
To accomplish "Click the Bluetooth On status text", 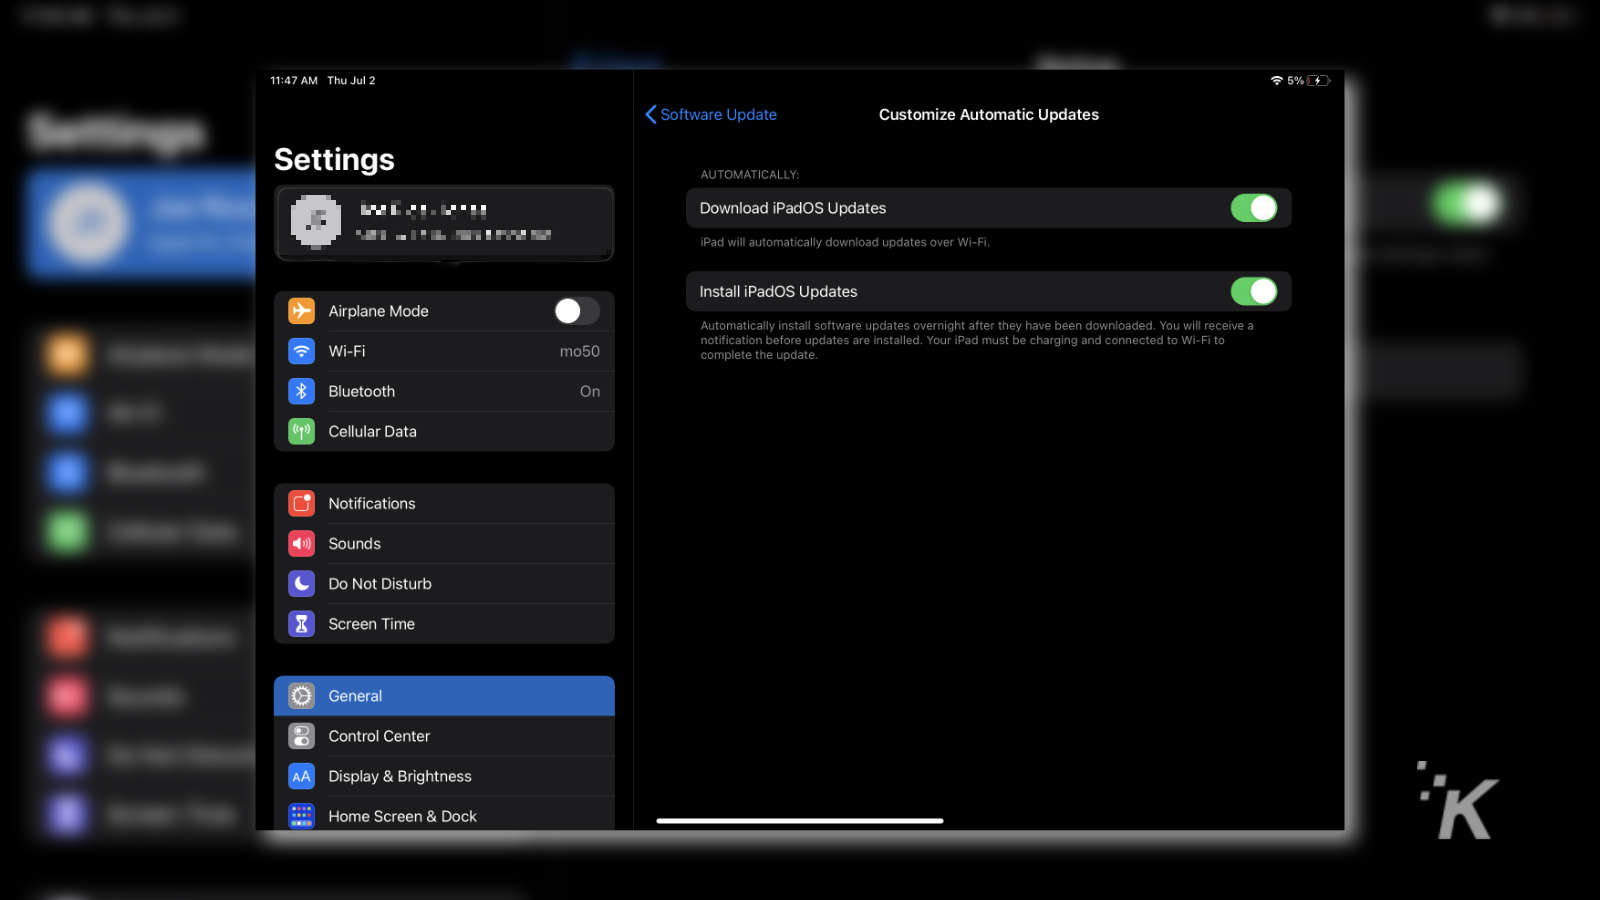I will click(590, 391).
